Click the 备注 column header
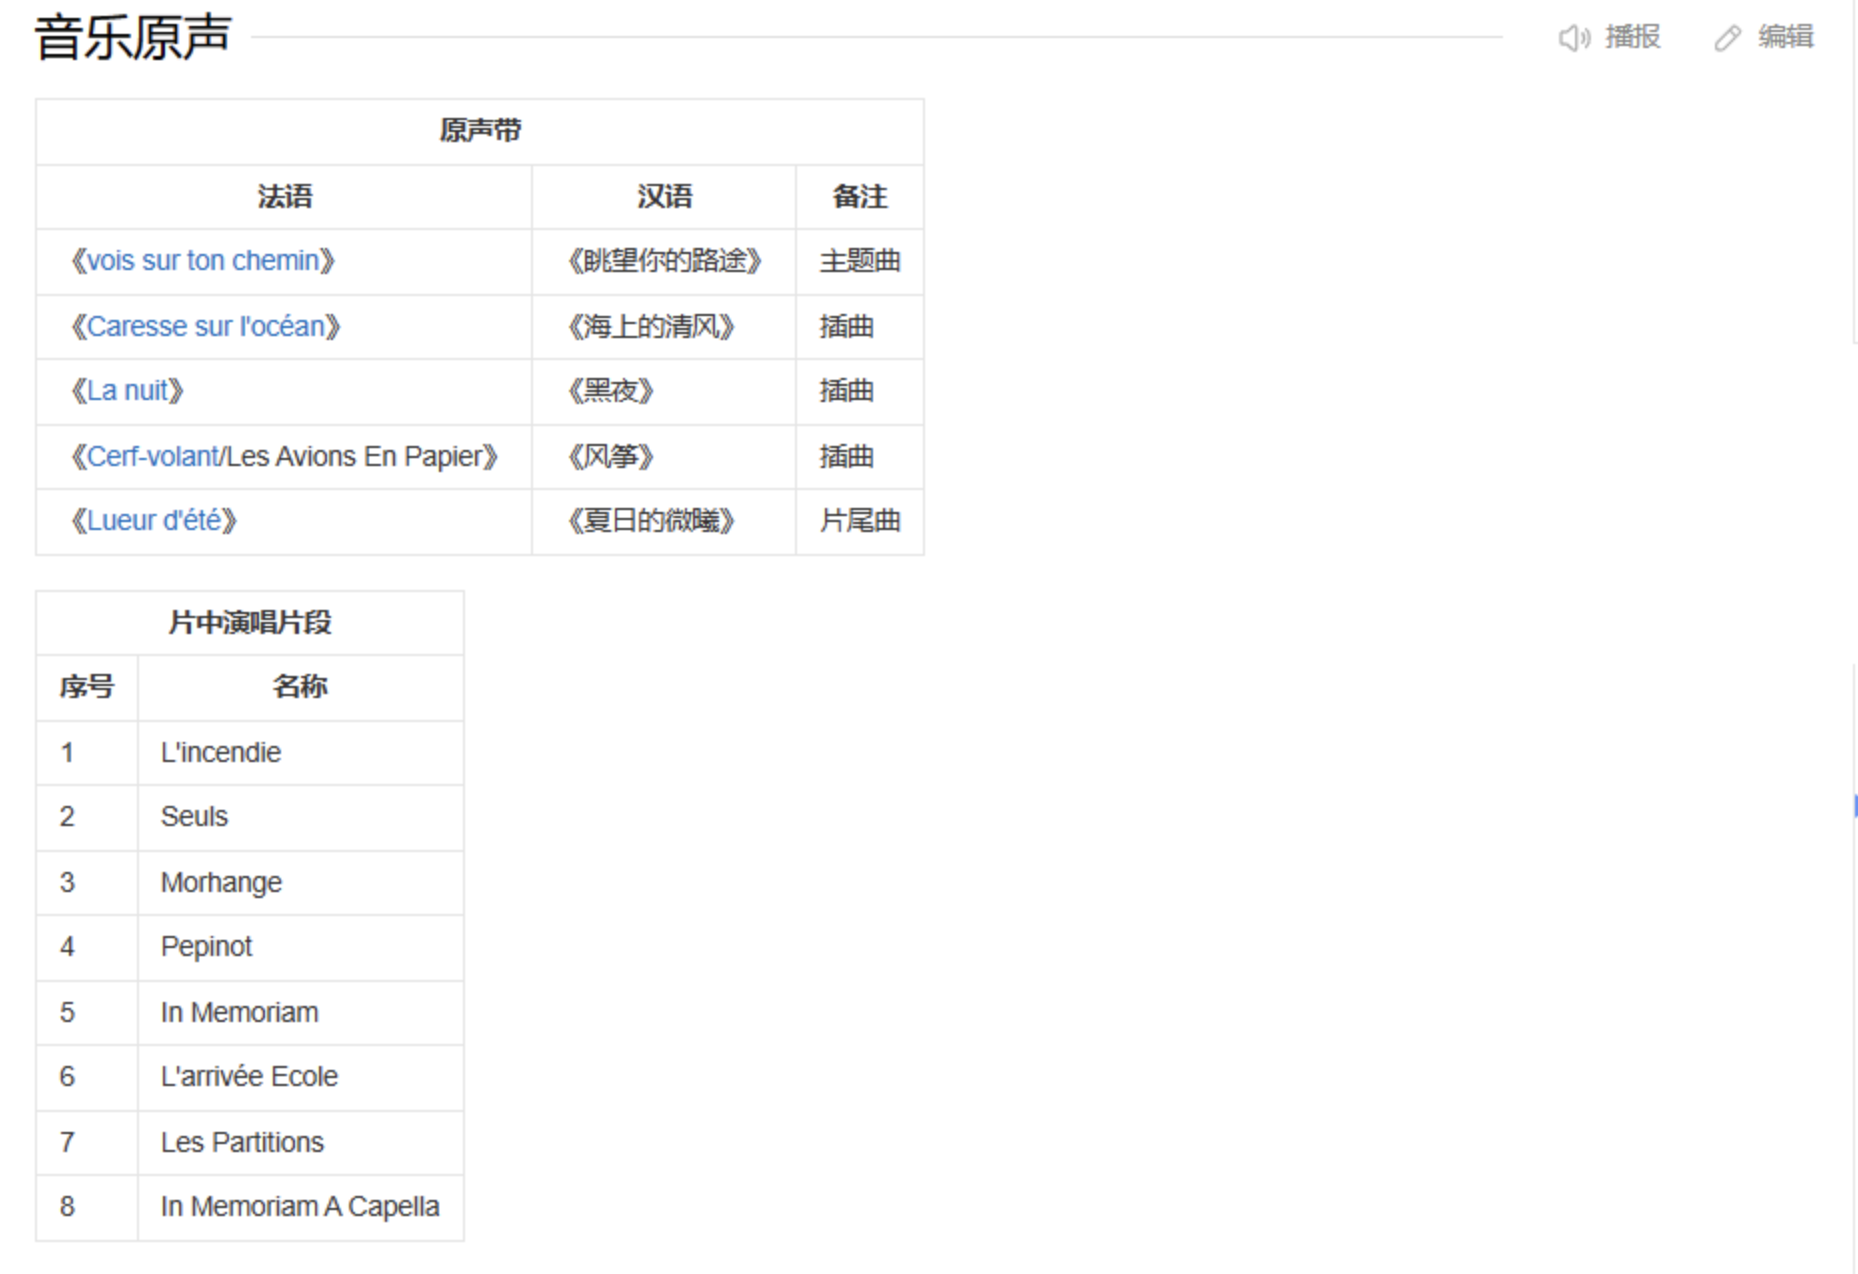The width and height of the screenshot is (1858, 1274). tap(860, 197)
